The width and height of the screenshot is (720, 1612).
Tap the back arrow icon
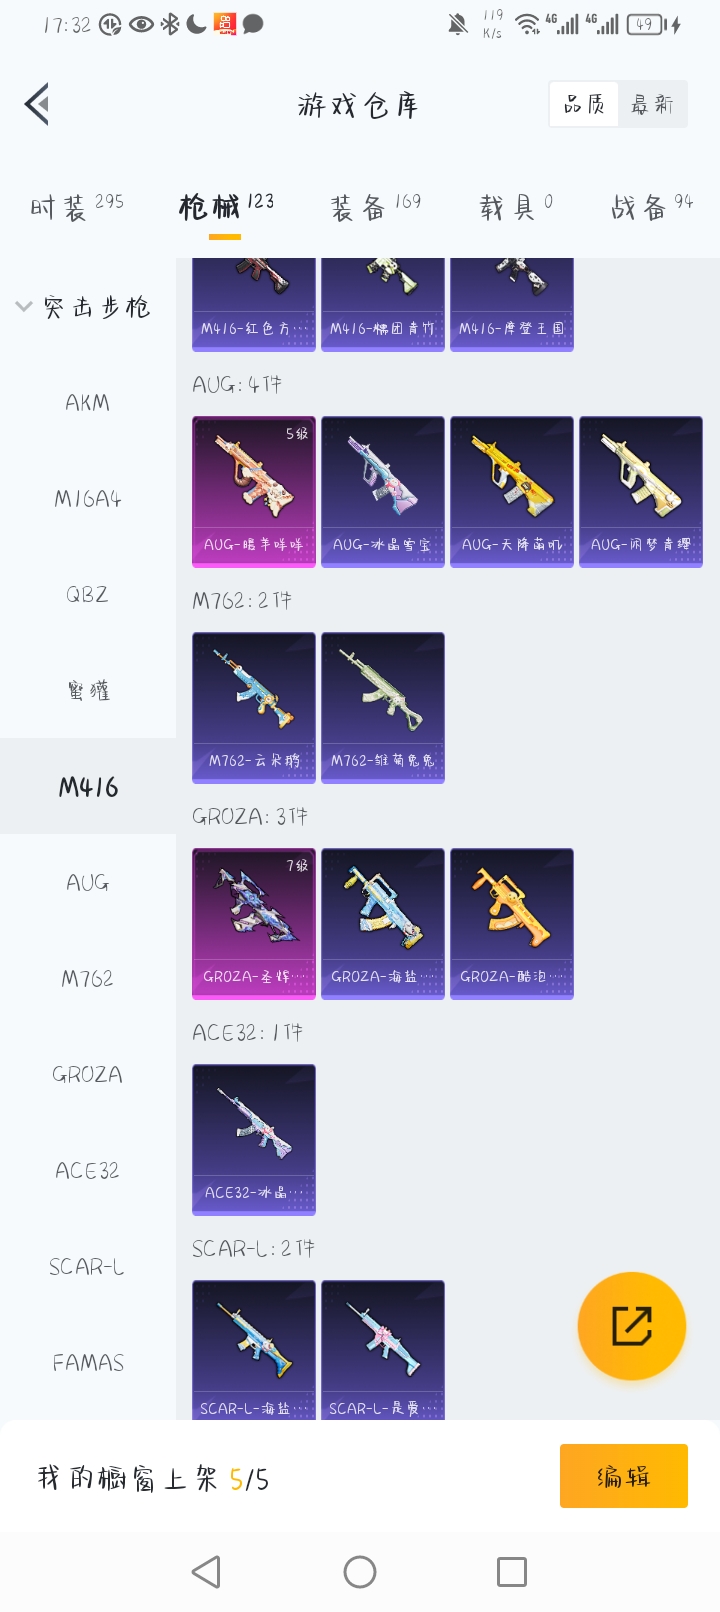[x=38, y=104]
